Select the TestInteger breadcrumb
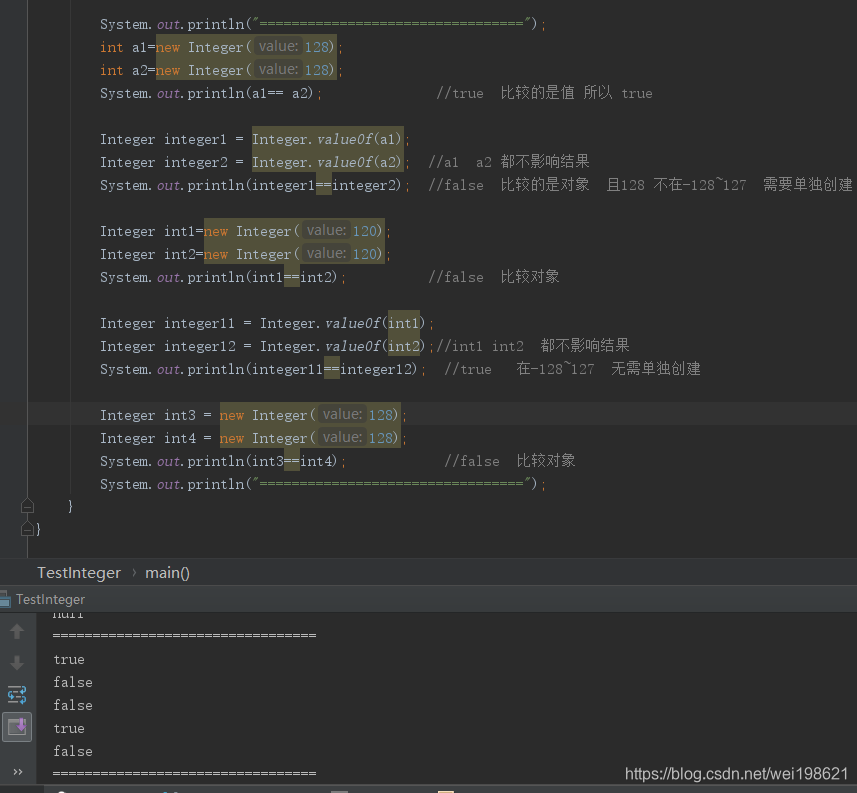Screen dimensions: 857x793 (x=79, y=573)
